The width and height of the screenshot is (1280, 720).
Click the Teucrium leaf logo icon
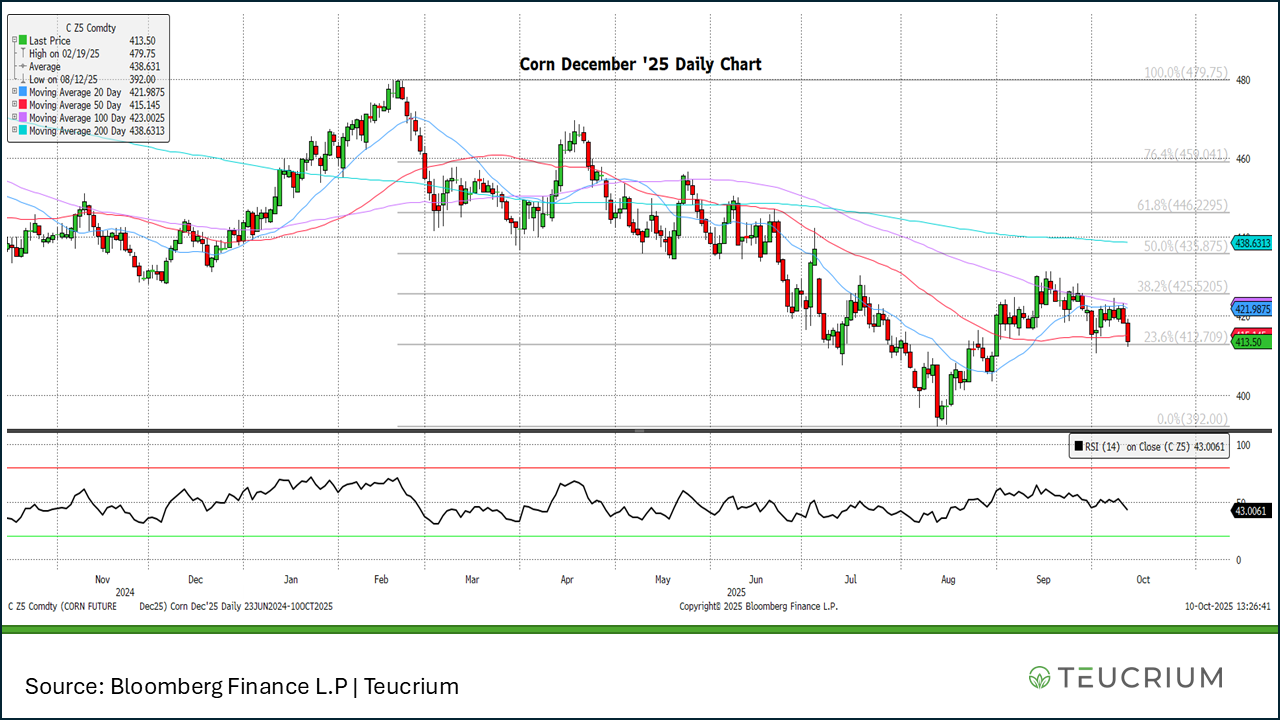click(x=1040, y=678)
